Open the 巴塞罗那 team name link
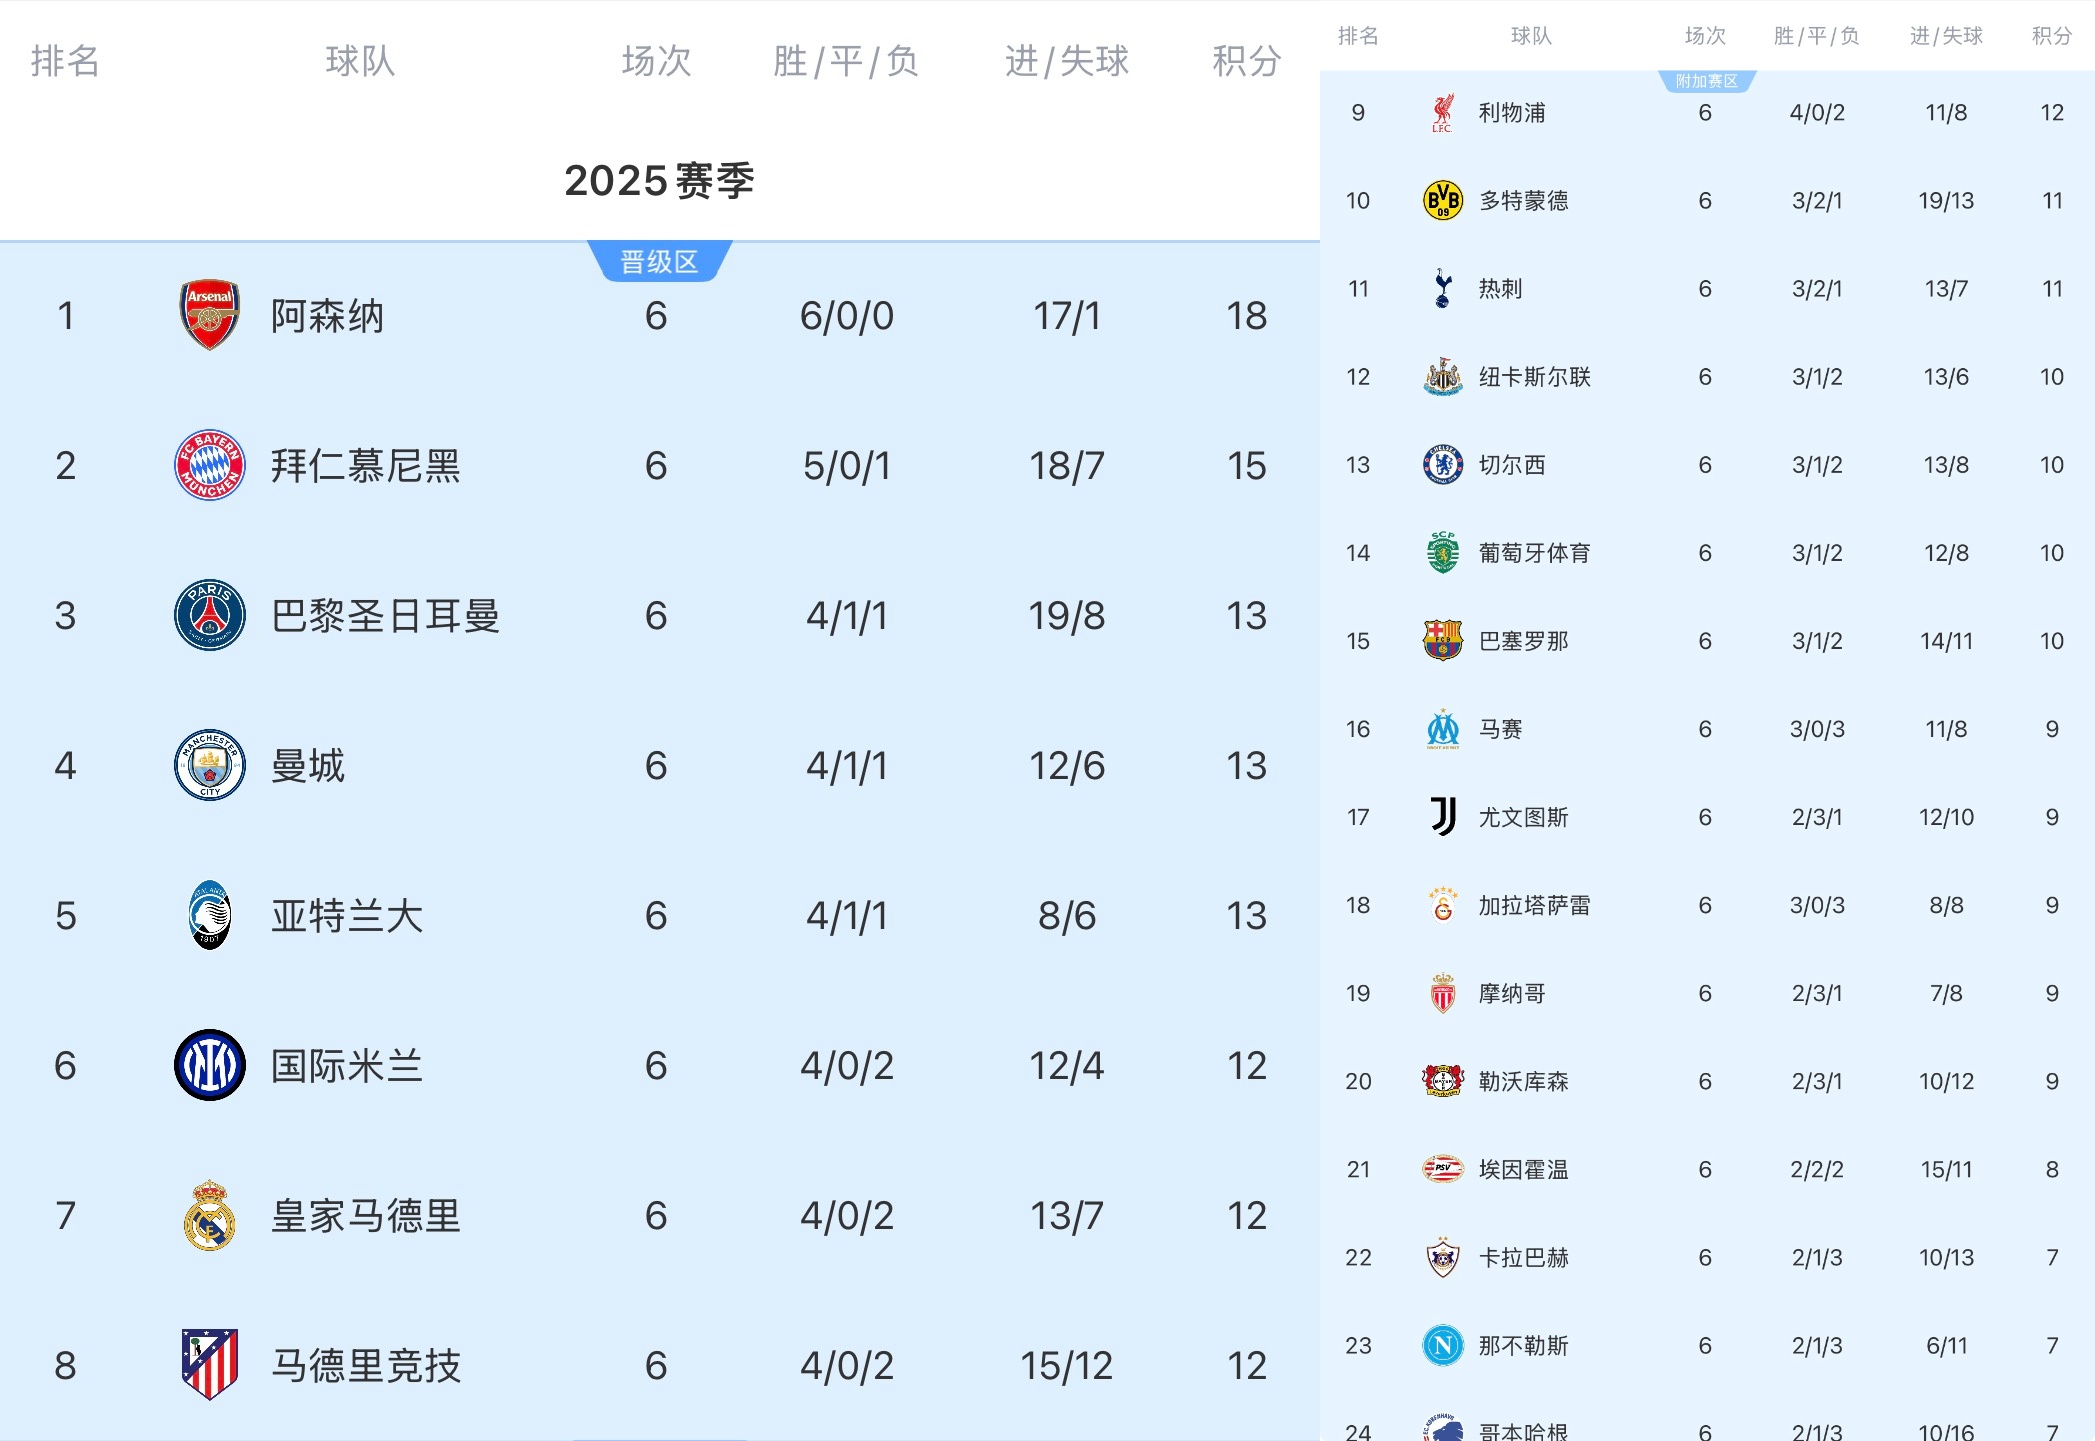The image size is (2095, 1441). [x=1523, y=641]
